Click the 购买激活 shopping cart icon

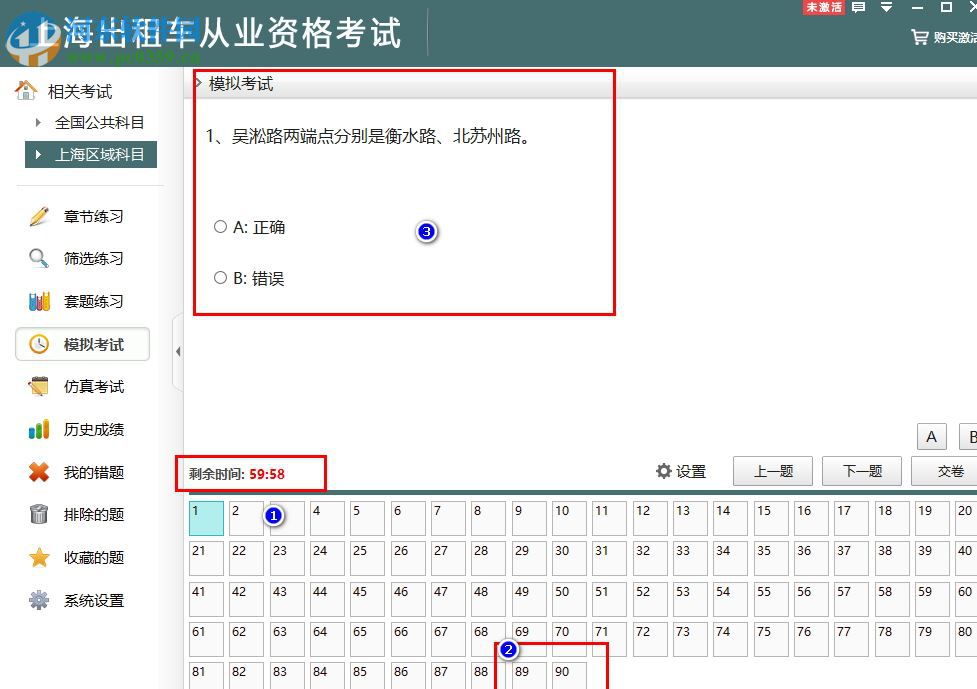pos(918,36)
